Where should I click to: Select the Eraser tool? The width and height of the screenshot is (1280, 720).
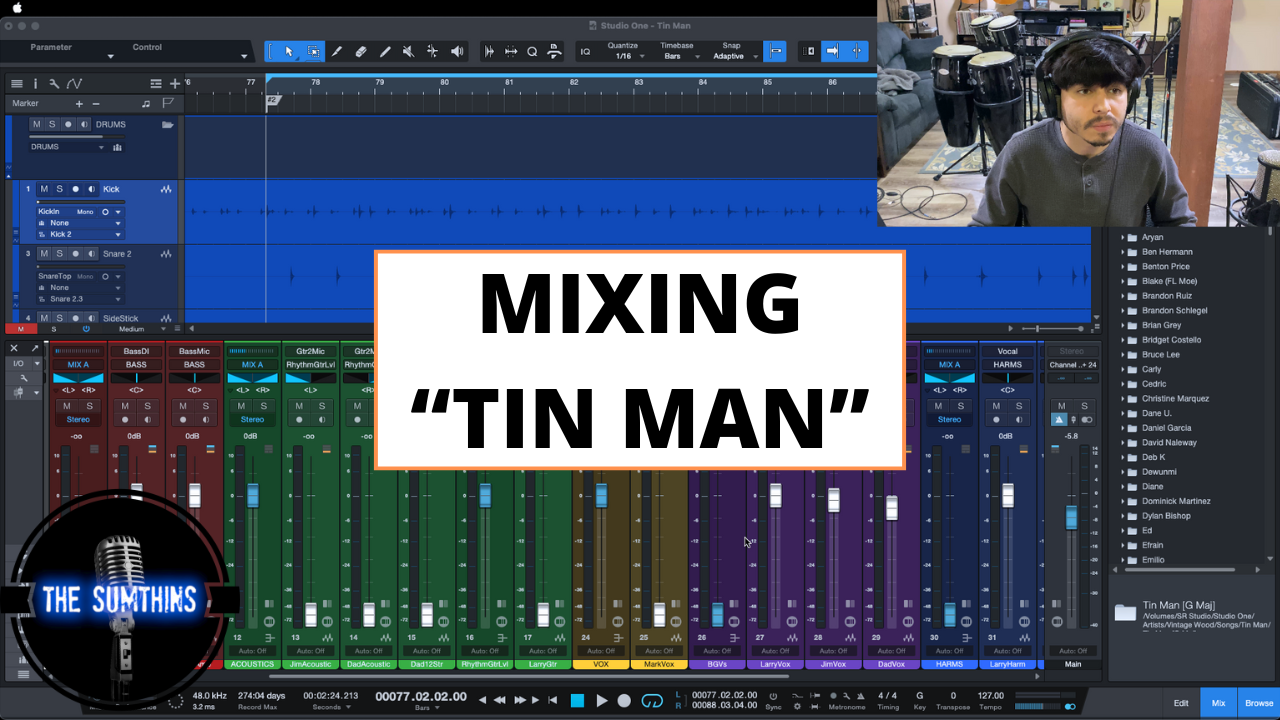coord(361,52)
